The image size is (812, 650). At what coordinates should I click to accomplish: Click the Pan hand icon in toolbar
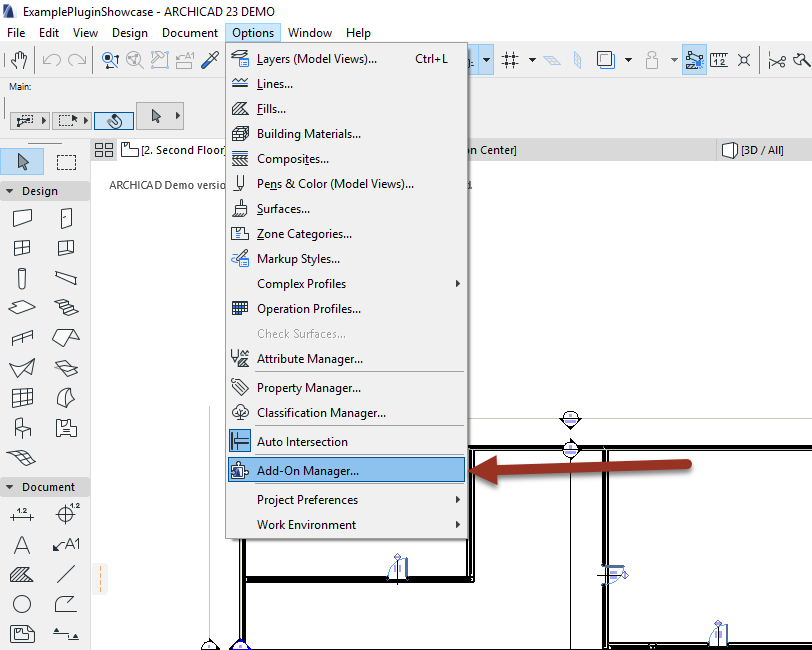click(19, 60)
